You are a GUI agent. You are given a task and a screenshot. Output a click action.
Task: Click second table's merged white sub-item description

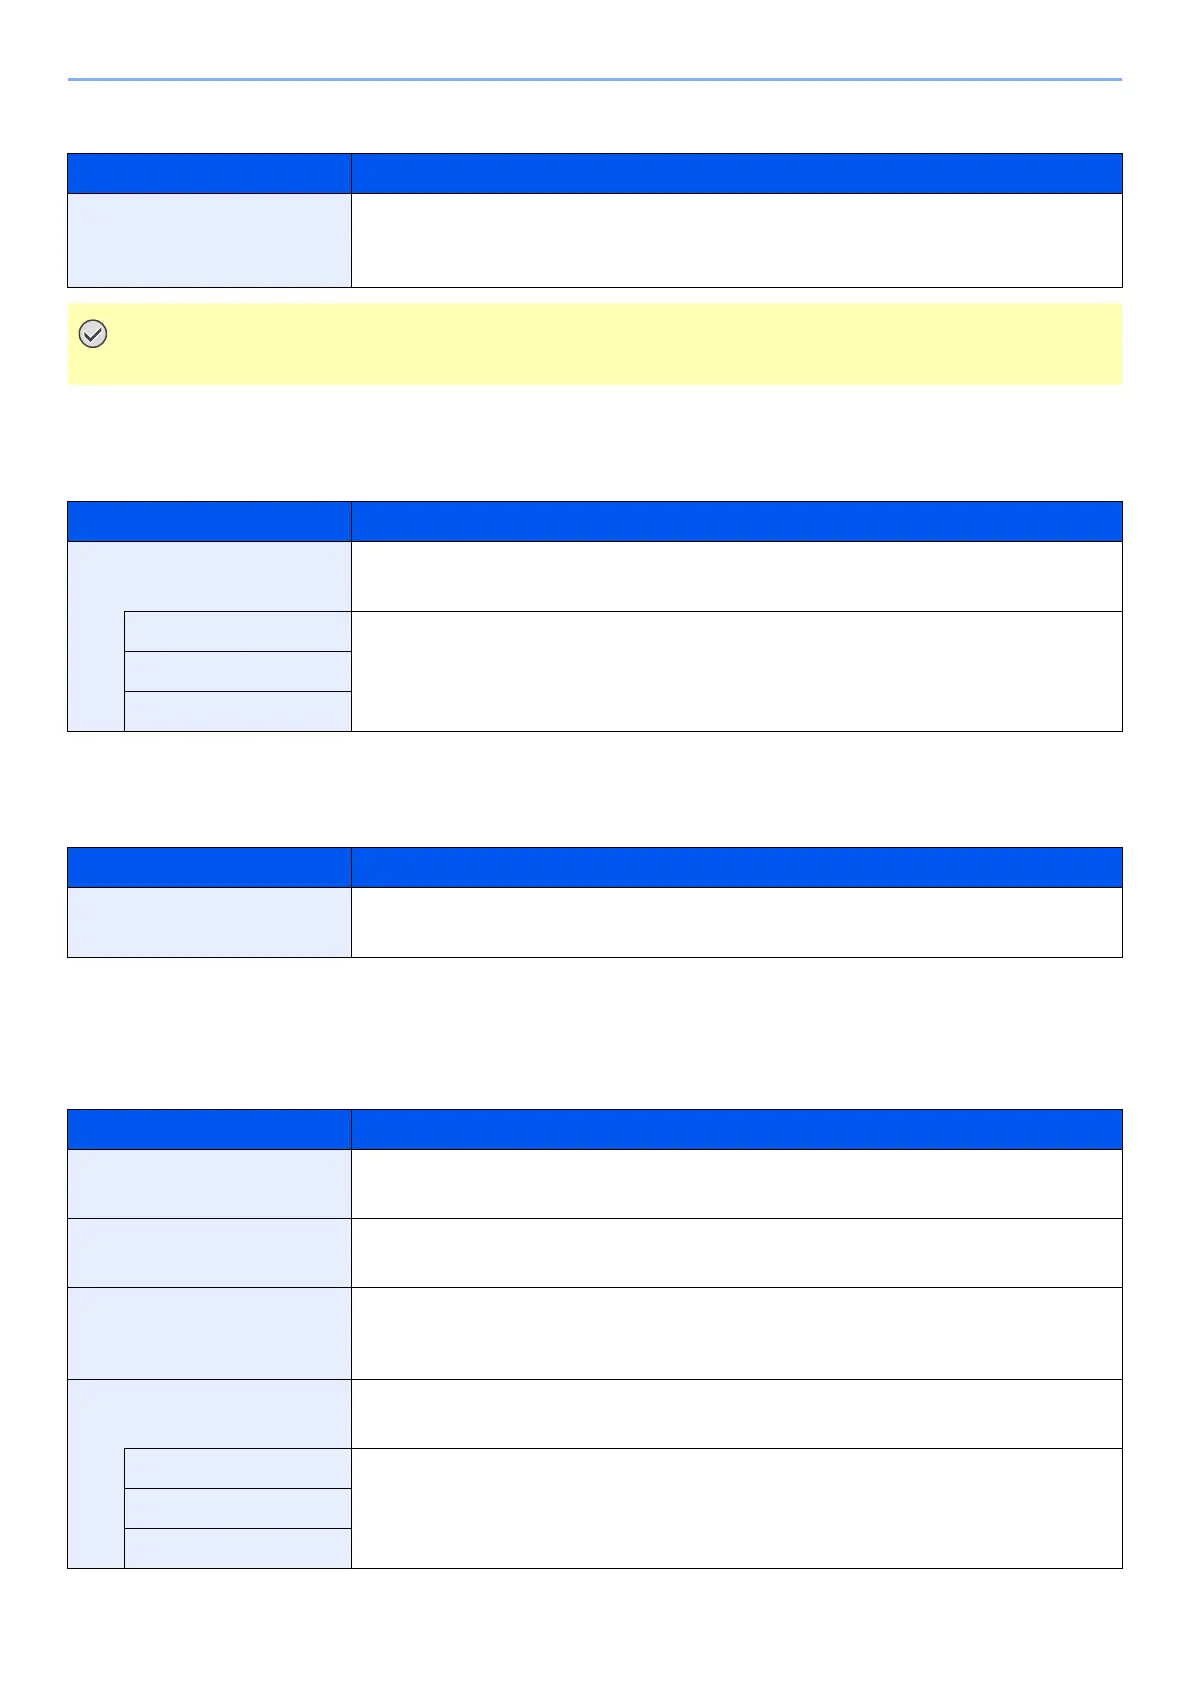coord(736,671)
